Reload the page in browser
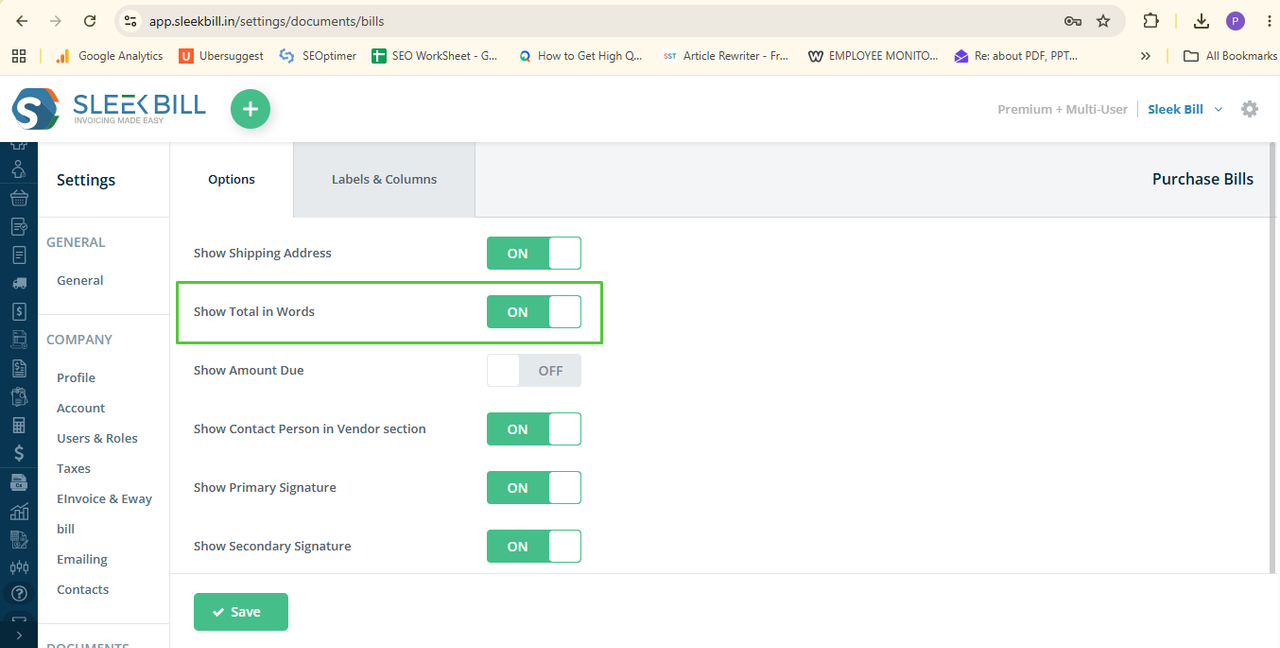Screen dimensions: 1280x648 point(90,20)
